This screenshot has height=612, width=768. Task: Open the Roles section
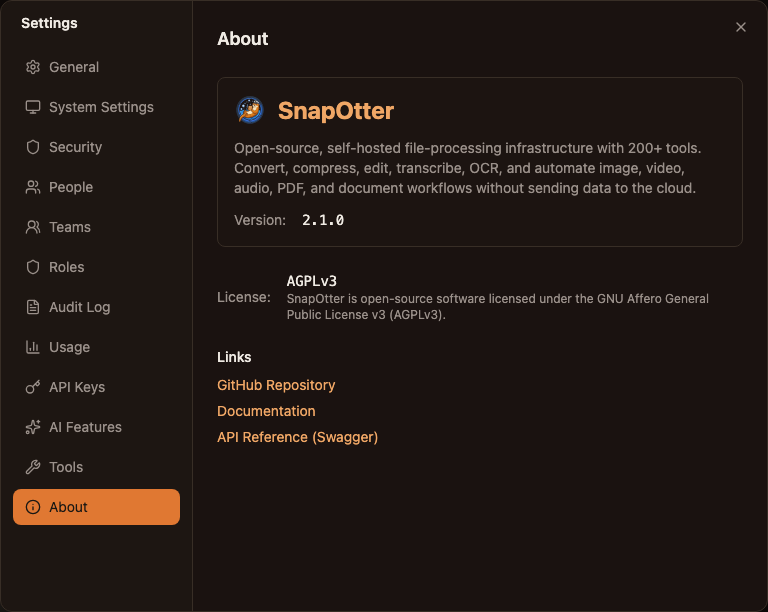coord(96,267)
